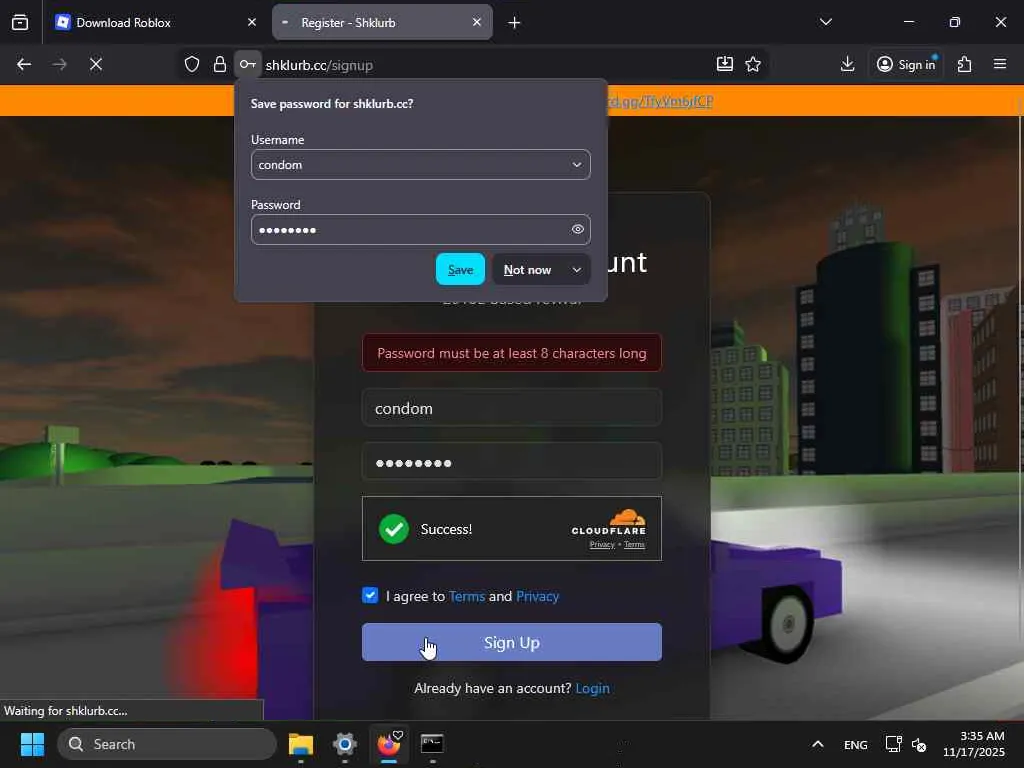Open Cloudflare Privacy link
1024x768 pixels.
pyautogui.click(x=601, y=545)
